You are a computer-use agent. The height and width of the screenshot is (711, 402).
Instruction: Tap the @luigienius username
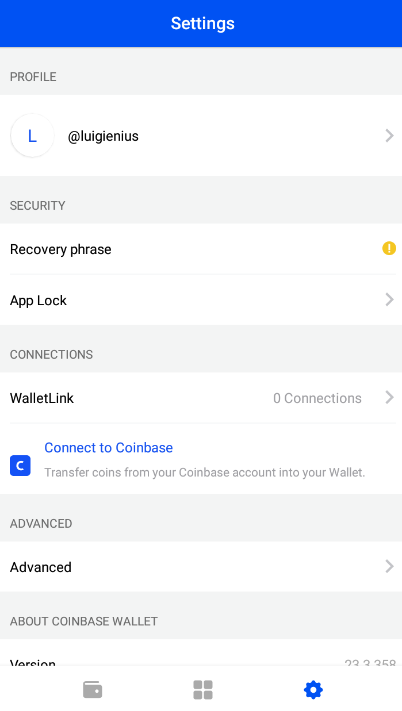103,136
